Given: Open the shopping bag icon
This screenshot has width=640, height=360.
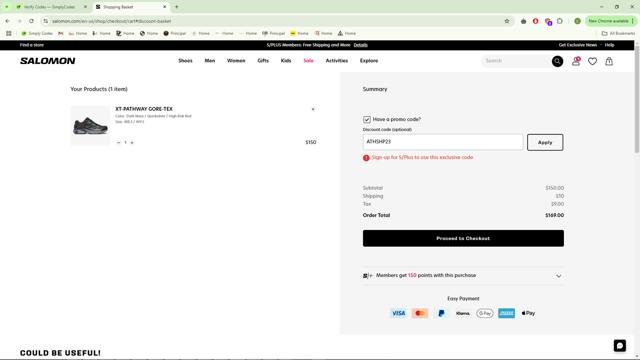Looking at the screenshot, I should (609, 61).
